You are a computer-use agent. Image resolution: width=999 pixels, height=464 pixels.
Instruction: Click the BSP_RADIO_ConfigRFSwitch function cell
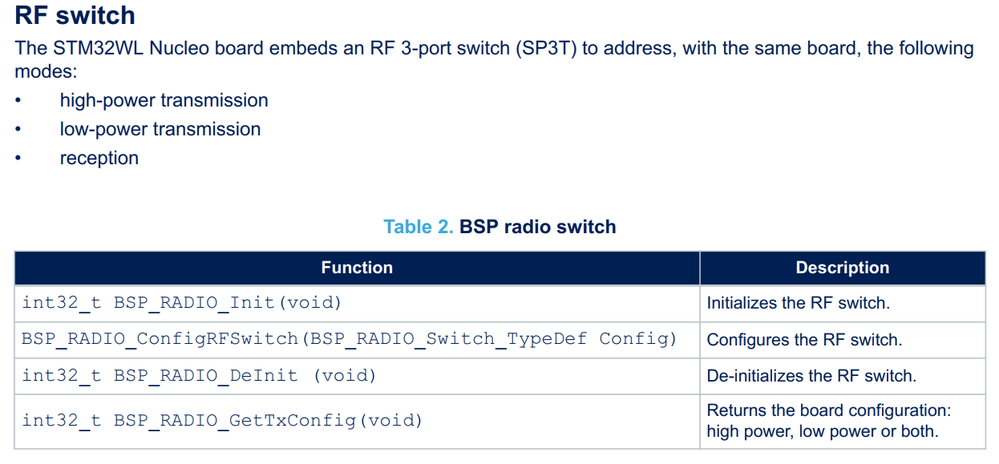357,339
